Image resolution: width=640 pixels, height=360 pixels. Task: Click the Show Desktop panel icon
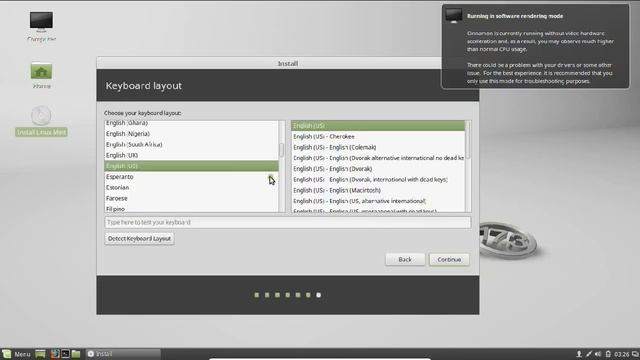point(40,354)
